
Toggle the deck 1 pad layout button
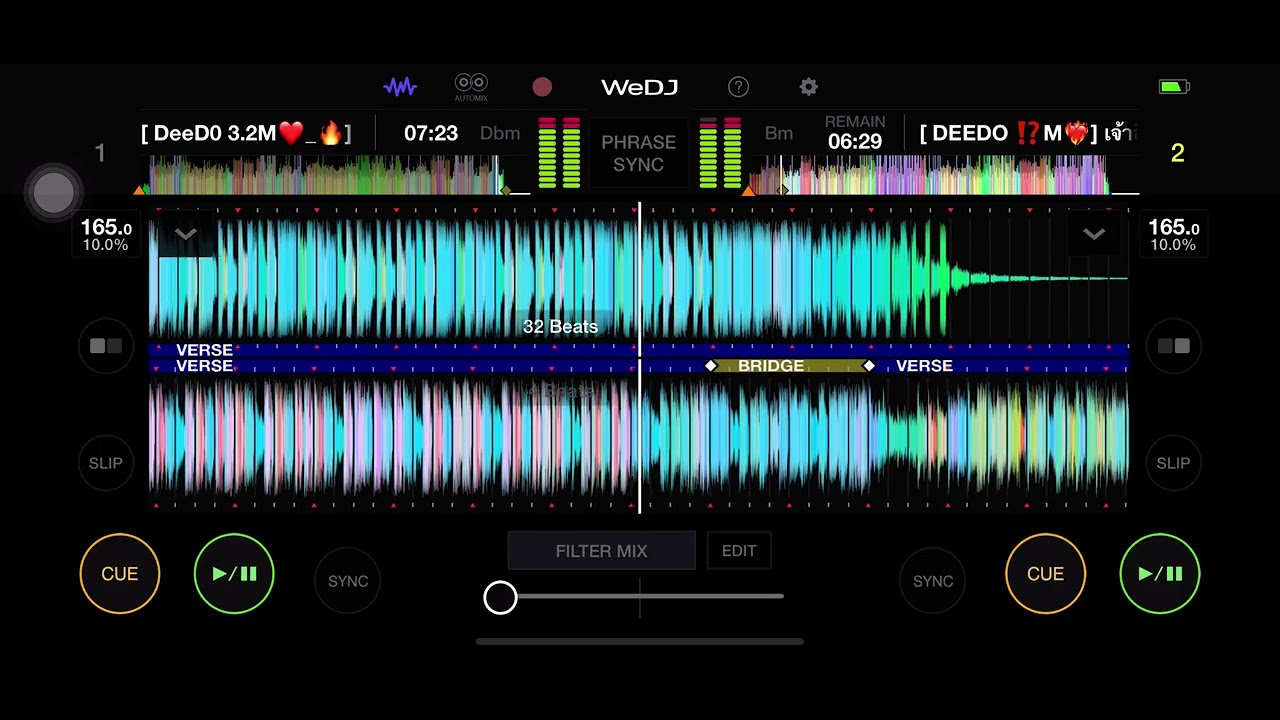coord(106,346)
